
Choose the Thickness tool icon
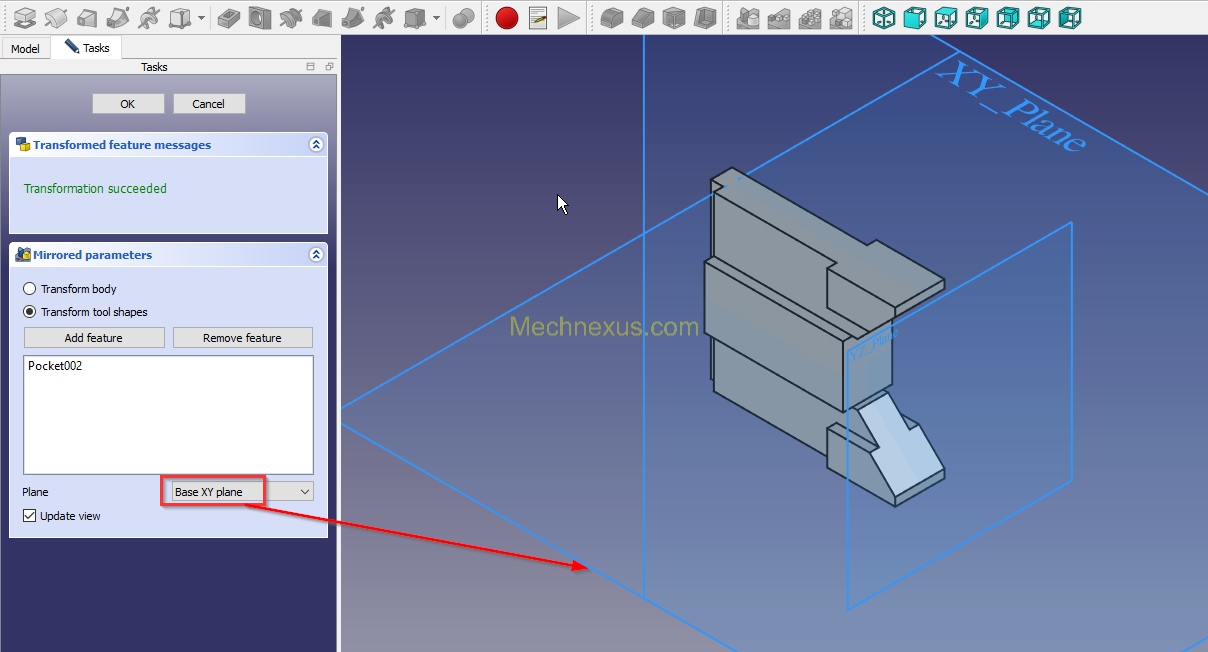tap(705, 17)
